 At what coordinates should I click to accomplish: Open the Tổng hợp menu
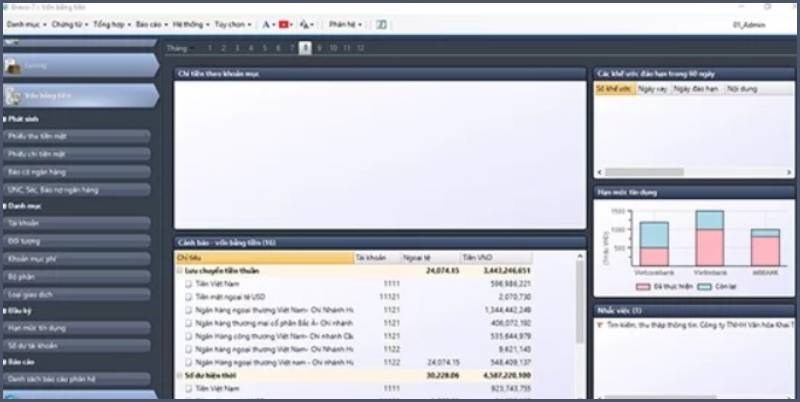pos(112,24)
